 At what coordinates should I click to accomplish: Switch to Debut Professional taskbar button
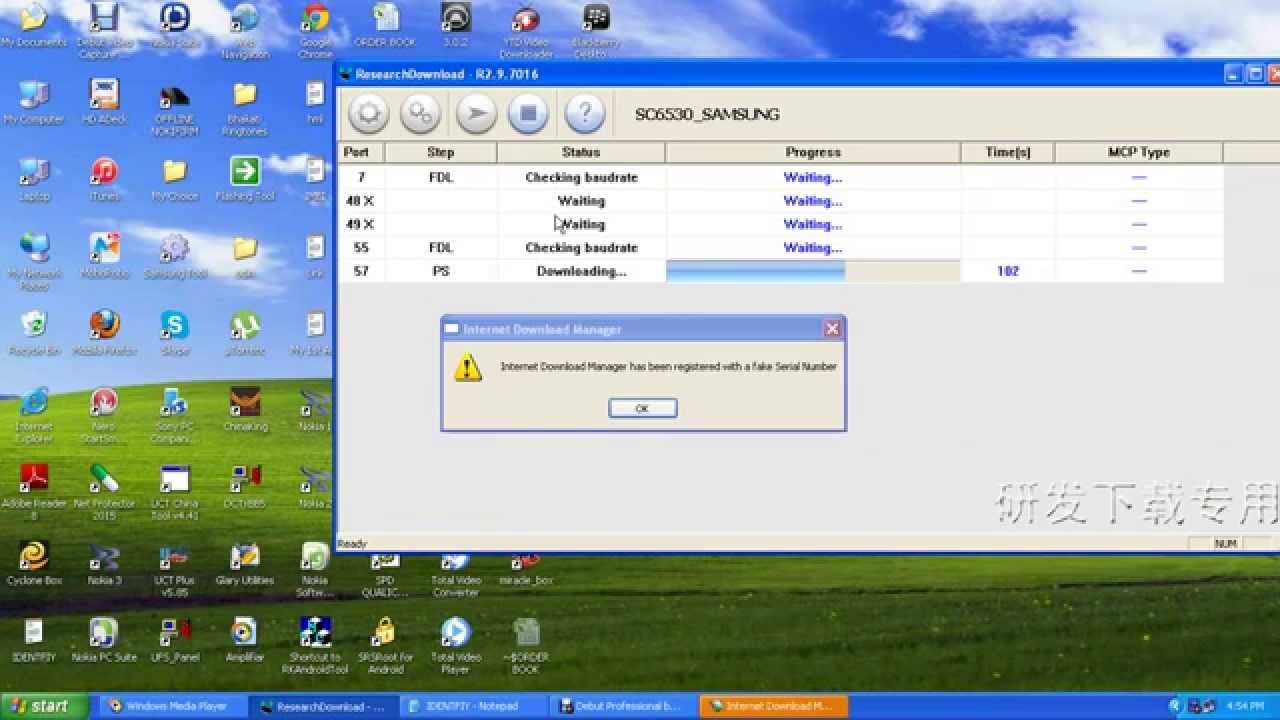point(624,706)
